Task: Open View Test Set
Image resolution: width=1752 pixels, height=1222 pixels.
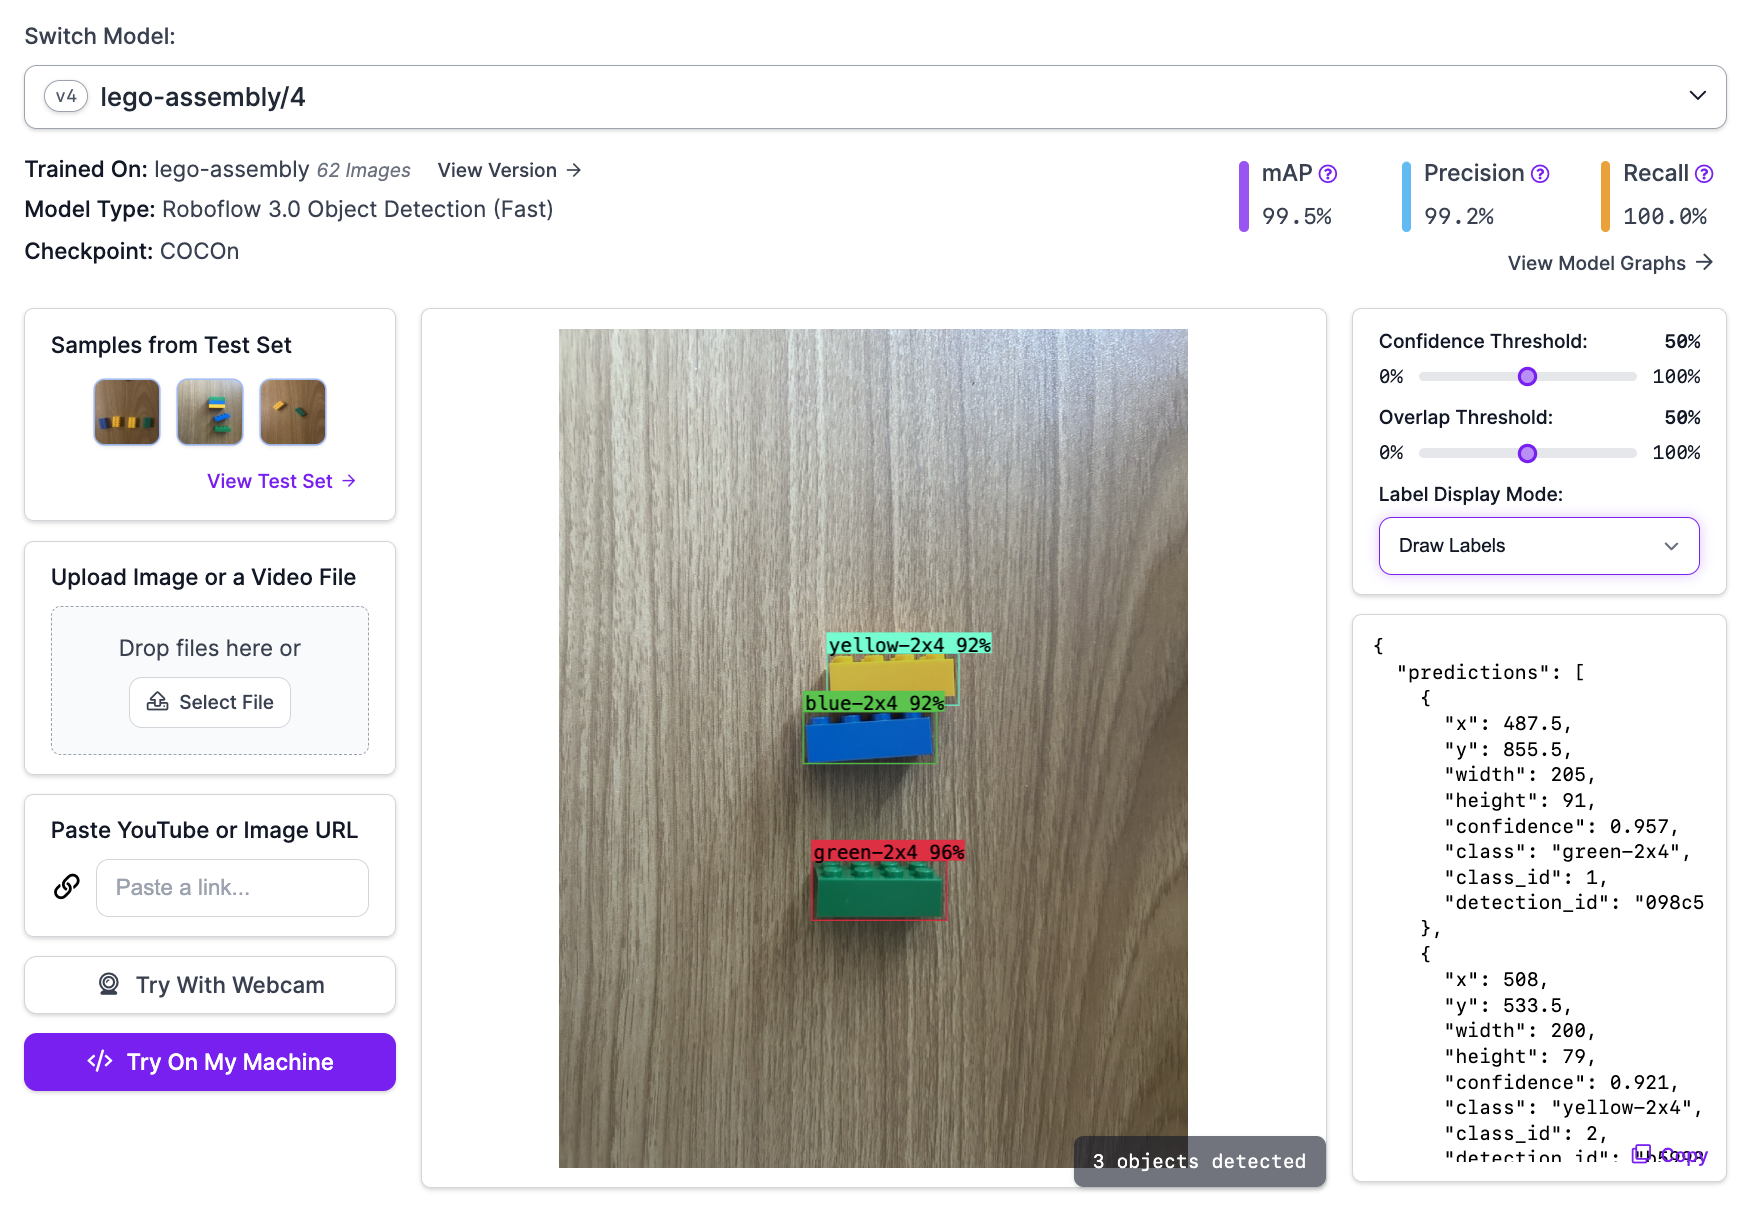Action: coord(280,481)
